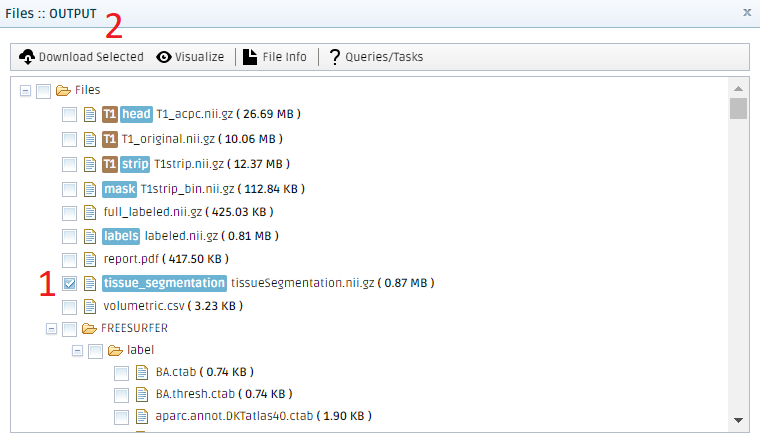Check the BA.ctab checkbox

tap(121, 373)
